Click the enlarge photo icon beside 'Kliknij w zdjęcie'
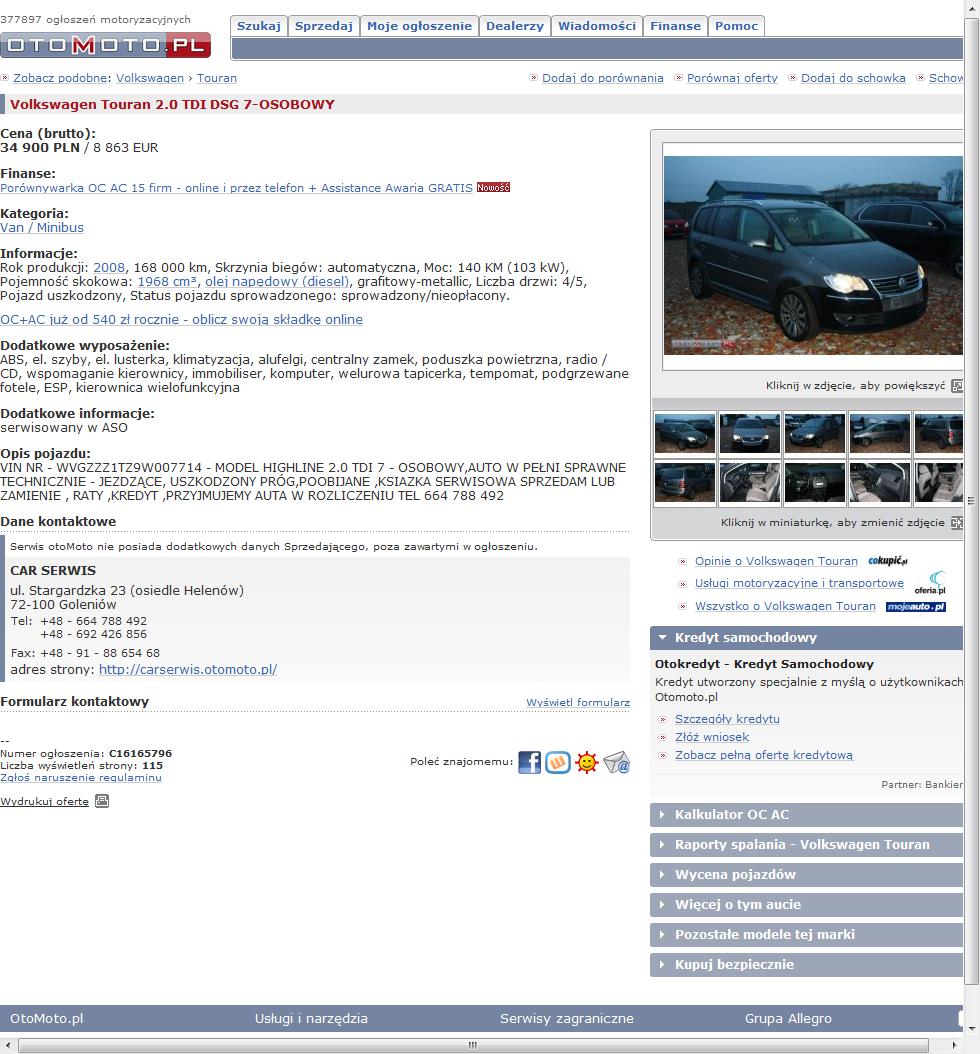 click(957, 386)
